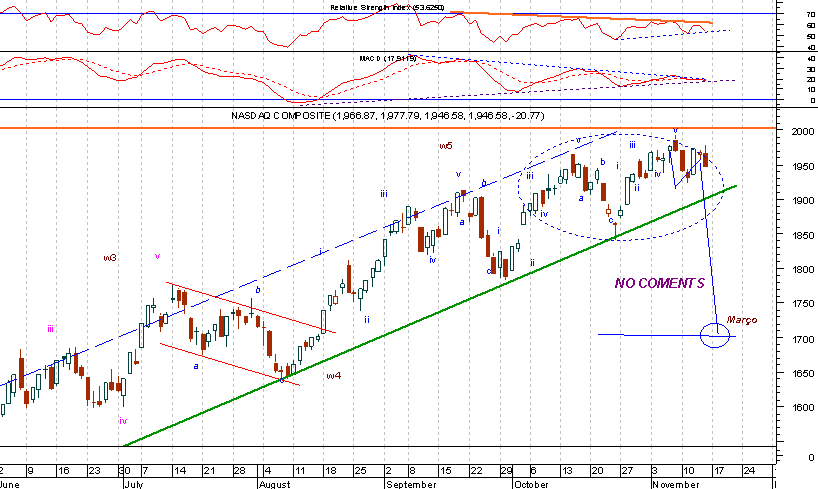Click the NASDAQ COMPOSITE chart title
The width and height of the screenshot is (818, 489).
(x=387, y=115)
